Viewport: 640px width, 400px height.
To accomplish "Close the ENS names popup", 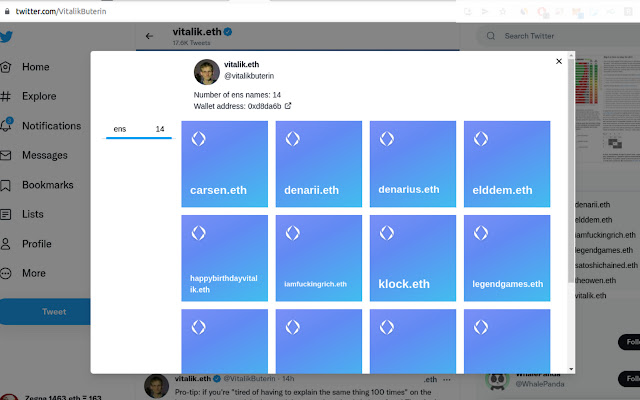I will 559,61.
